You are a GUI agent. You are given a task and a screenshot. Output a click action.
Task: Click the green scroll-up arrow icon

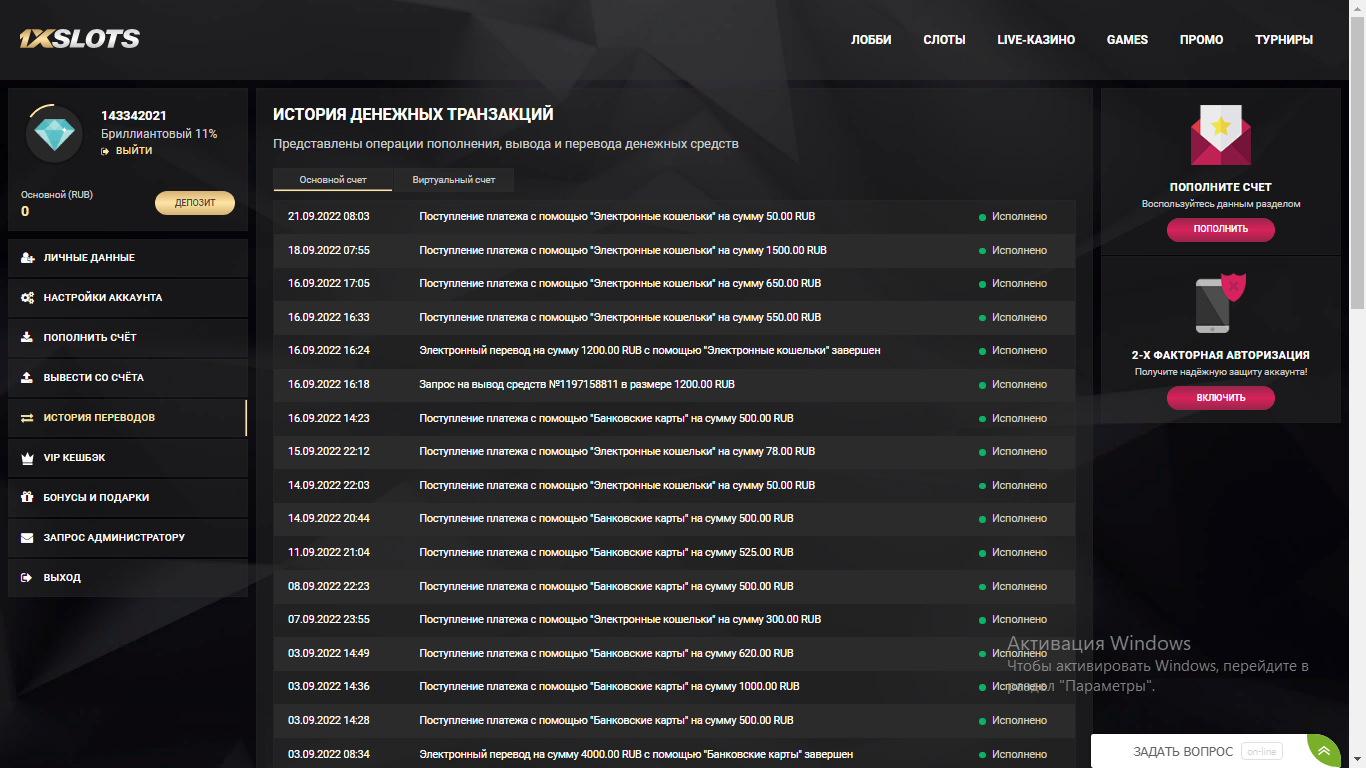coord(1323,751)
